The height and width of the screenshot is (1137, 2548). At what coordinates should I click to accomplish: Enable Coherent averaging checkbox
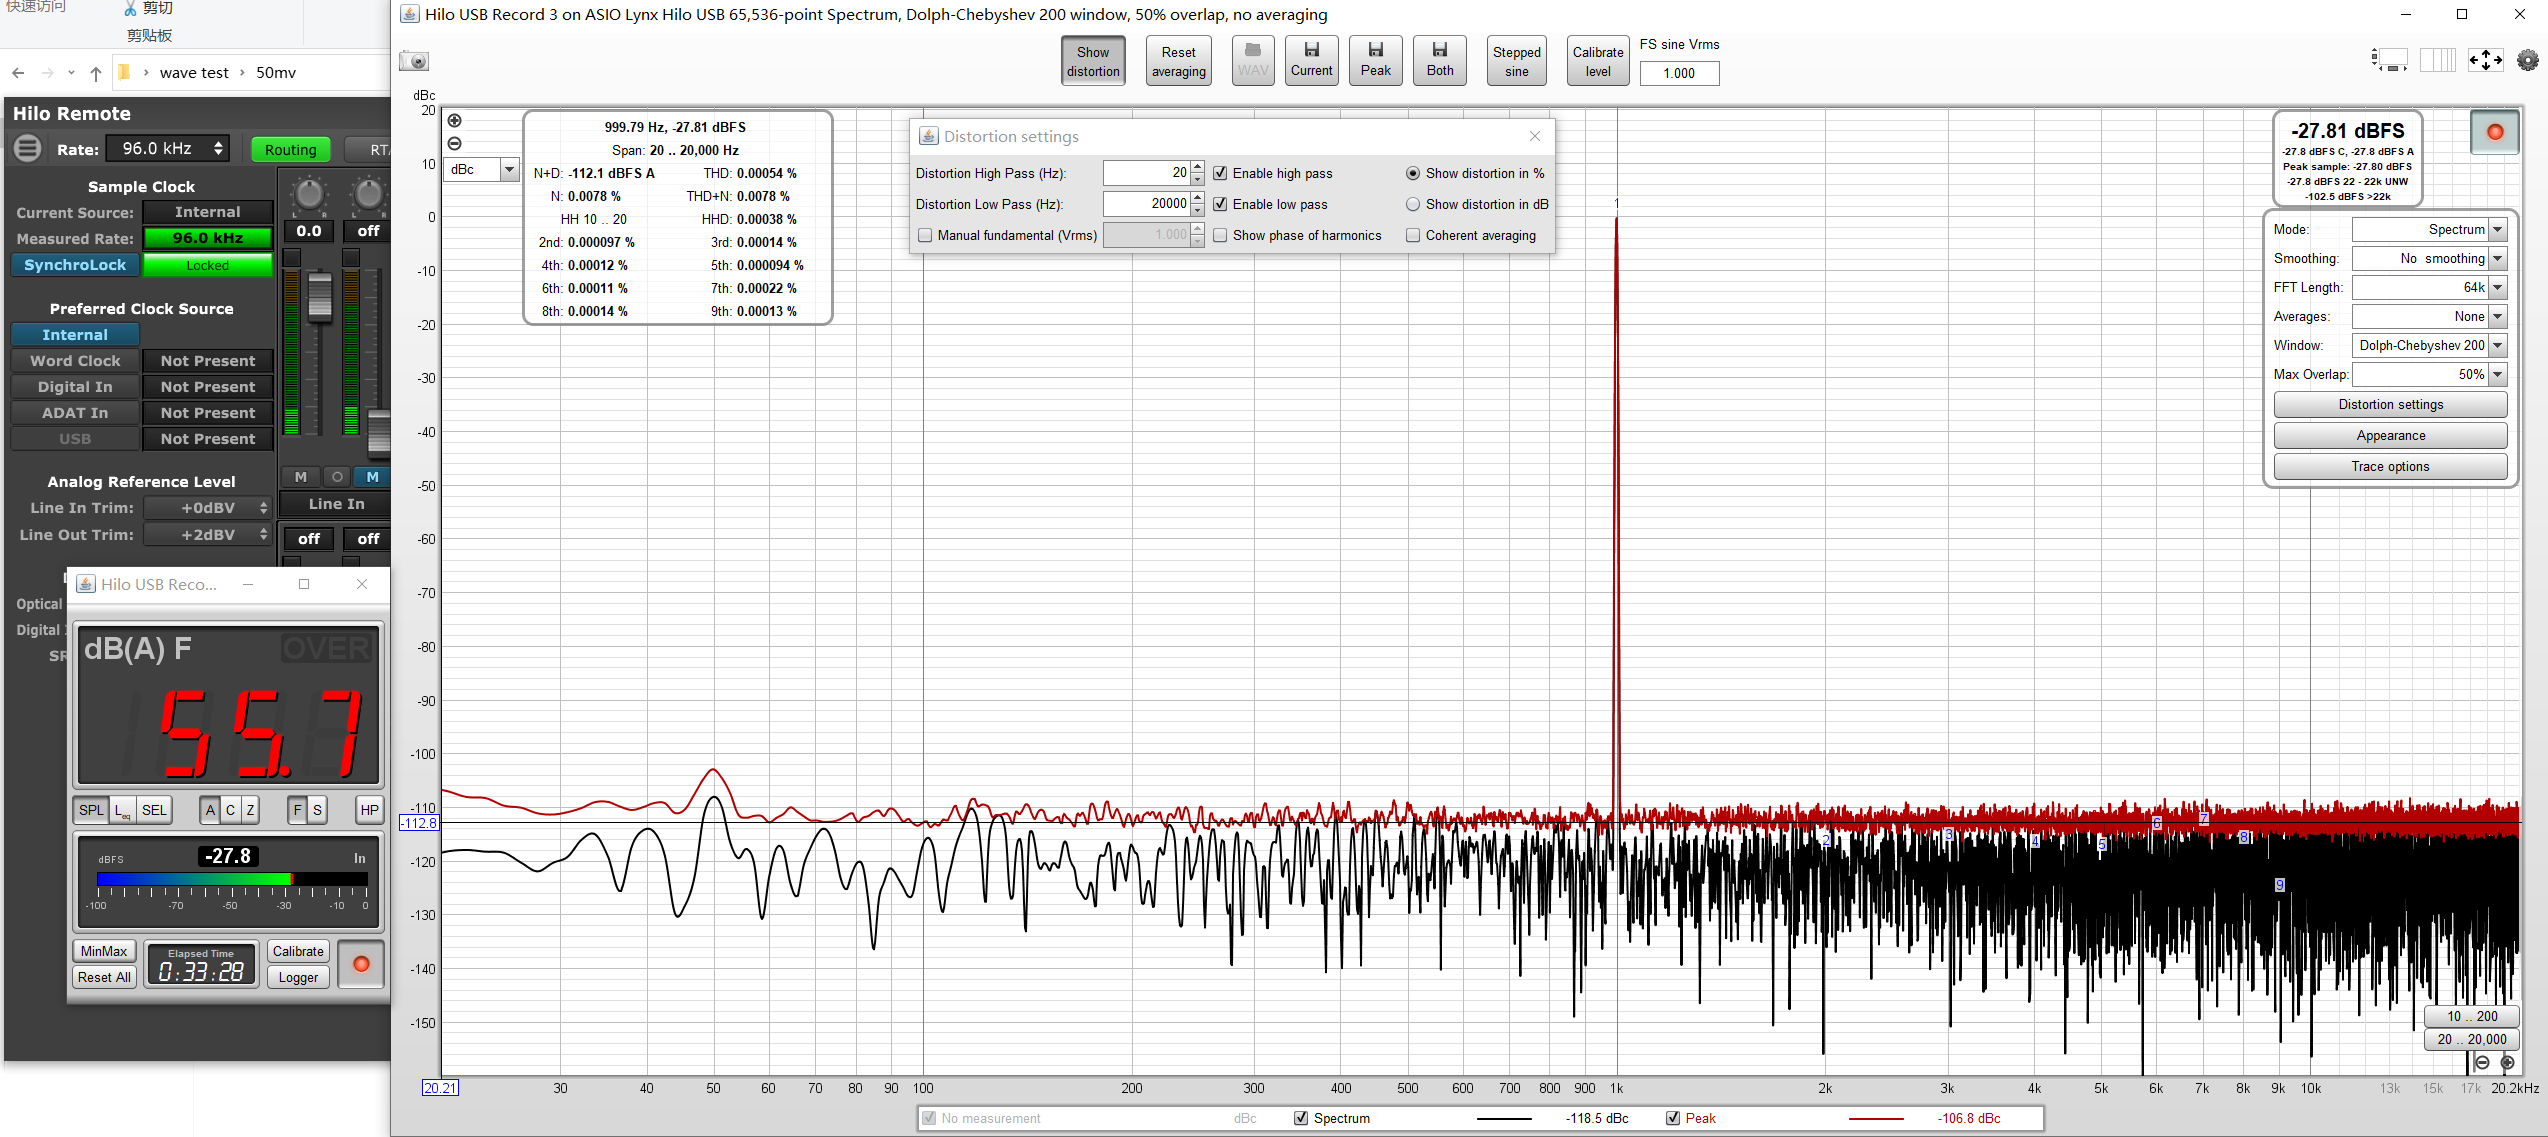point(1413,235)
